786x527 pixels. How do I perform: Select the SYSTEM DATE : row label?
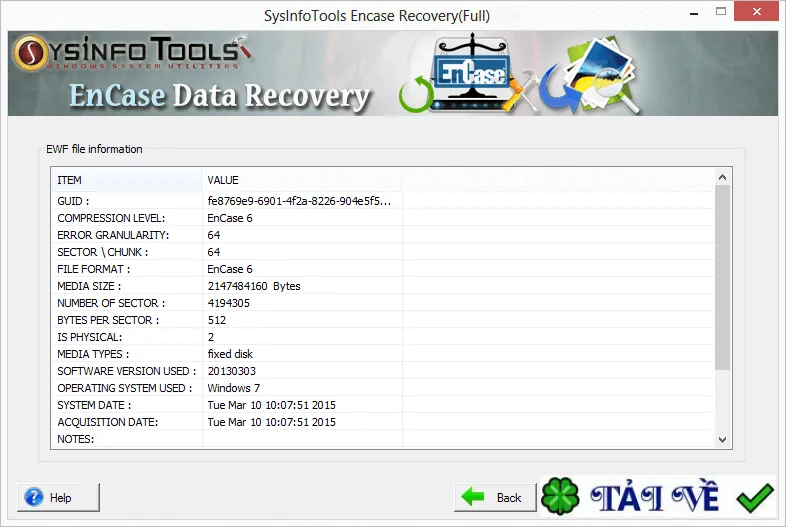(x=94, y=406)
